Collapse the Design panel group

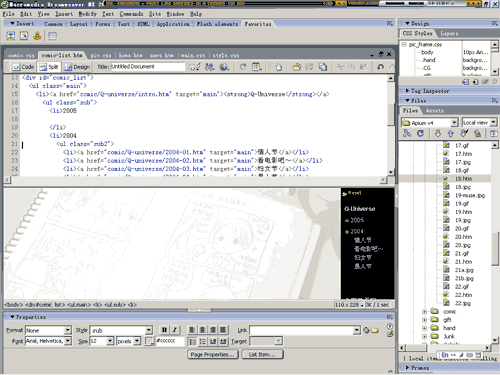pos(407,23)
